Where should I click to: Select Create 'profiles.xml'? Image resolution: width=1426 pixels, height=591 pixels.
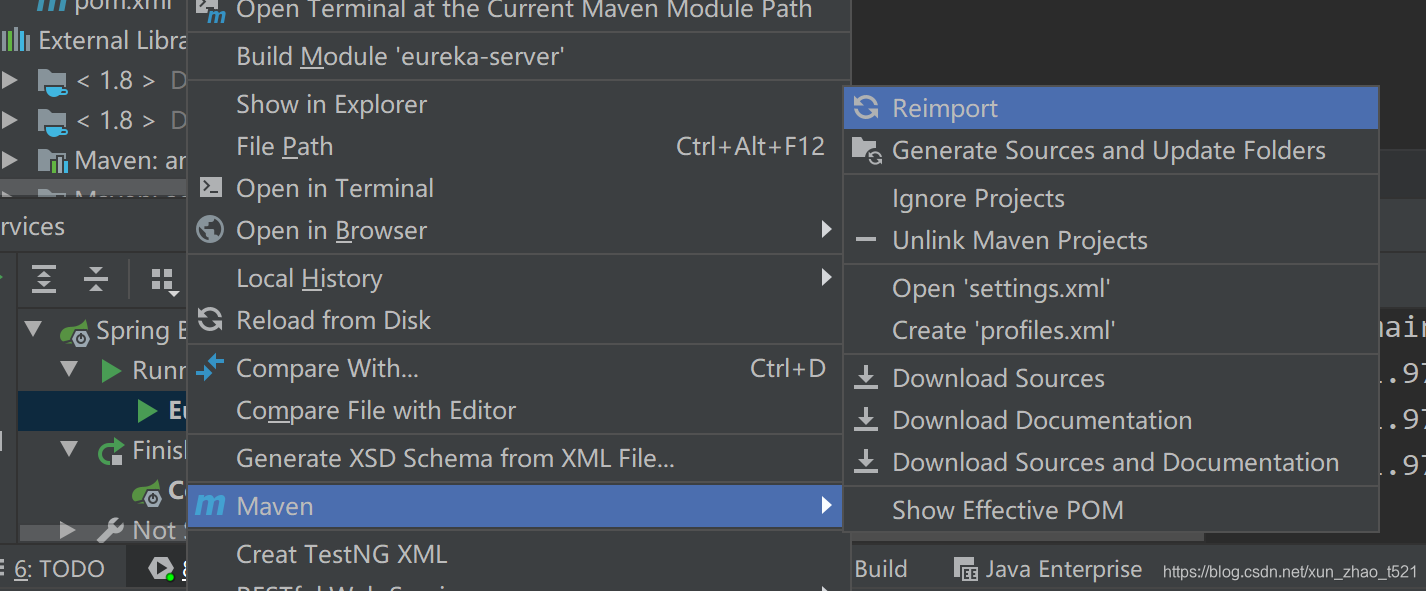click(x=1110, y=330)
